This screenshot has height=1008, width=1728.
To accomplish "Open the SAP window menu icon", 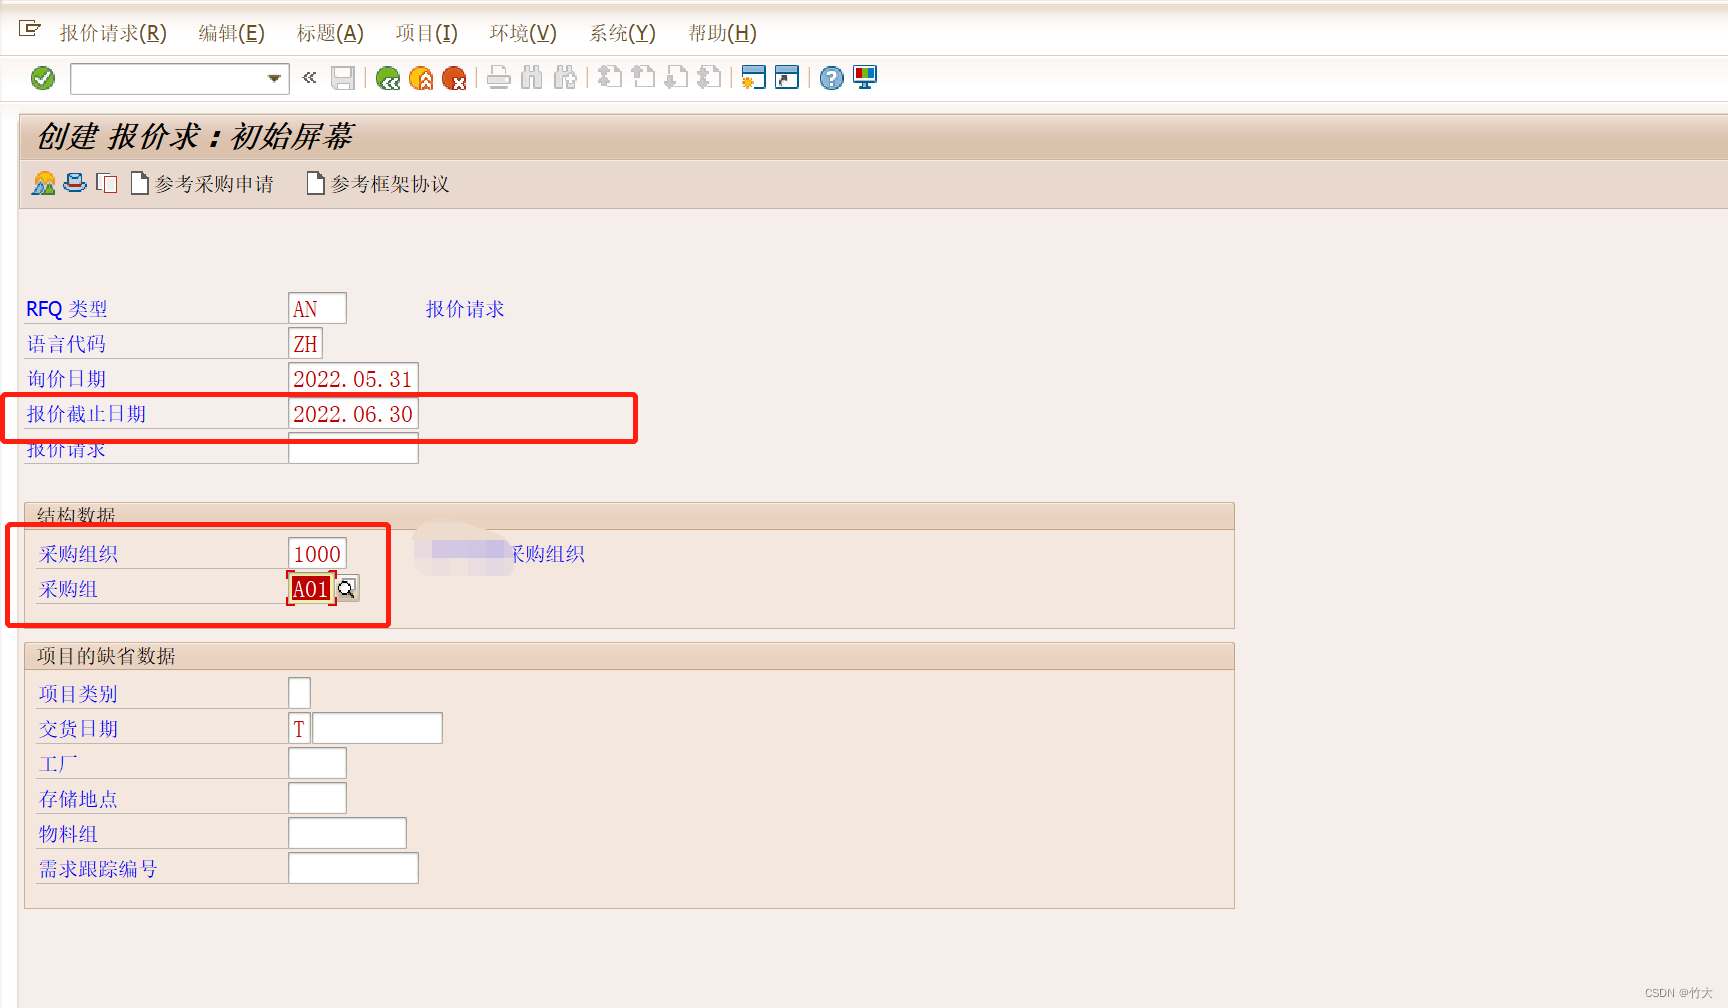I will tap(30, 29).
